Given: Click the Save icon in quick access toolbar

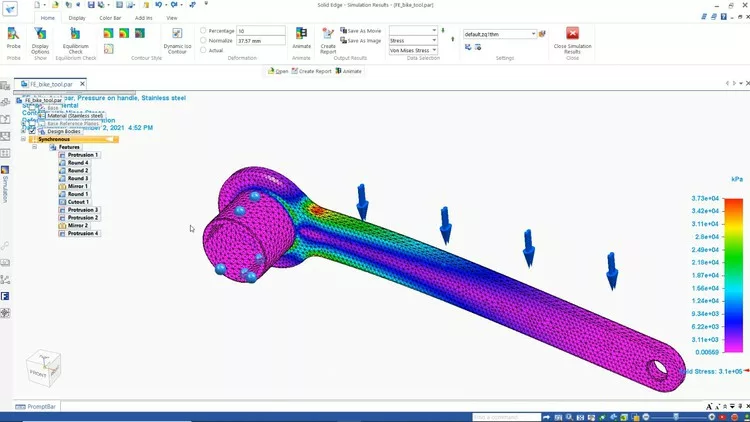Looking at the screenshot, I should click(91, 5).
